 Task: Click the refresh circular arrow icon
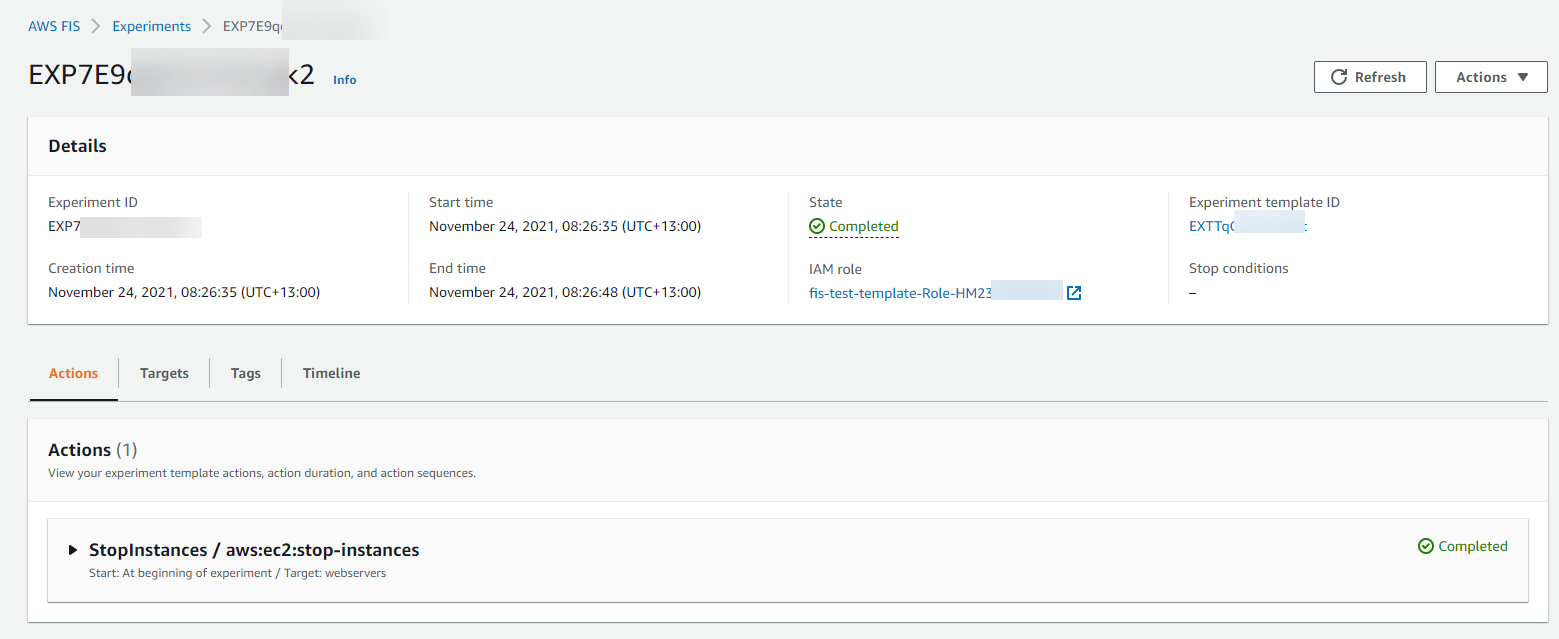click(x=1339, y=77)
